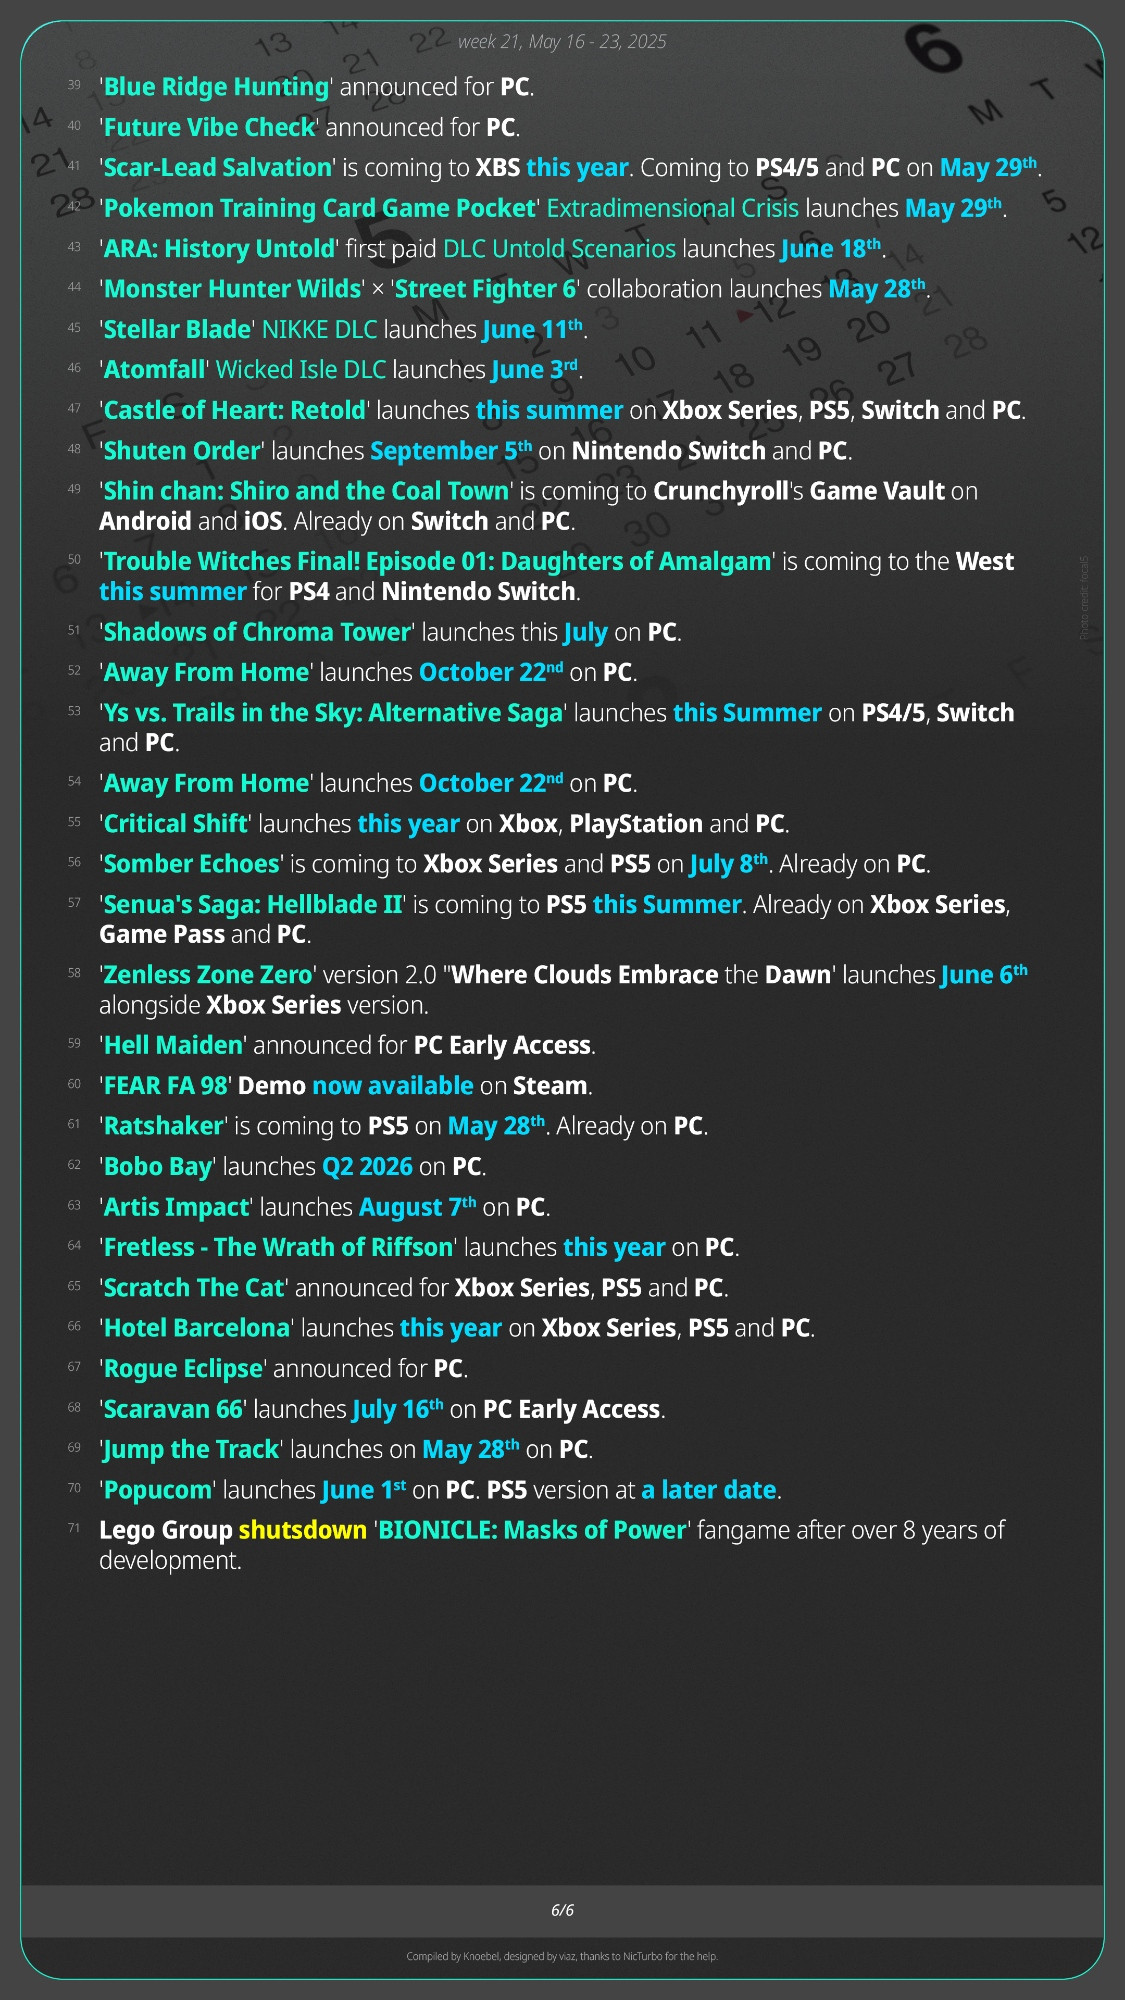Select the 'Hotel Barcelona' title
Screen dimensions: 1125x2000
tap(197, 1329)
